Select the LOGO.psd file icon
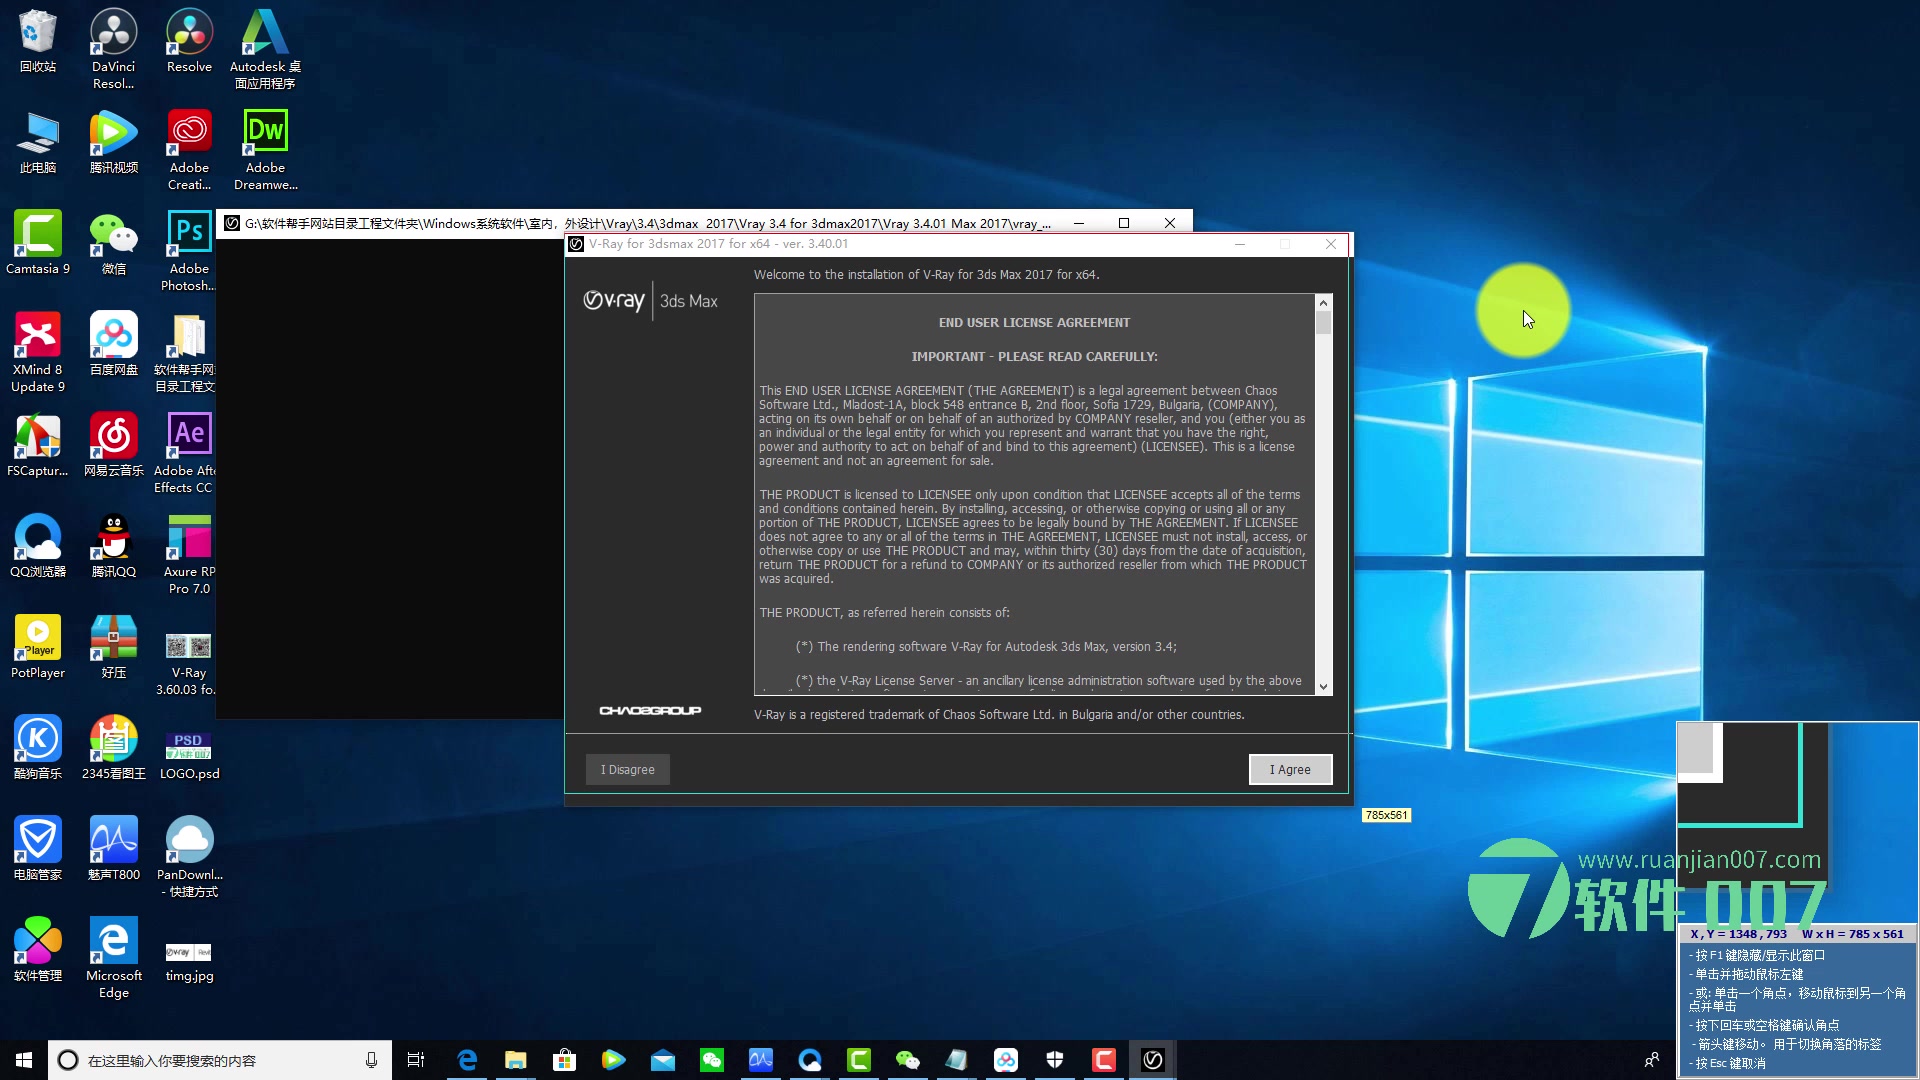1920x1080 pixels. tap(189, 745)
